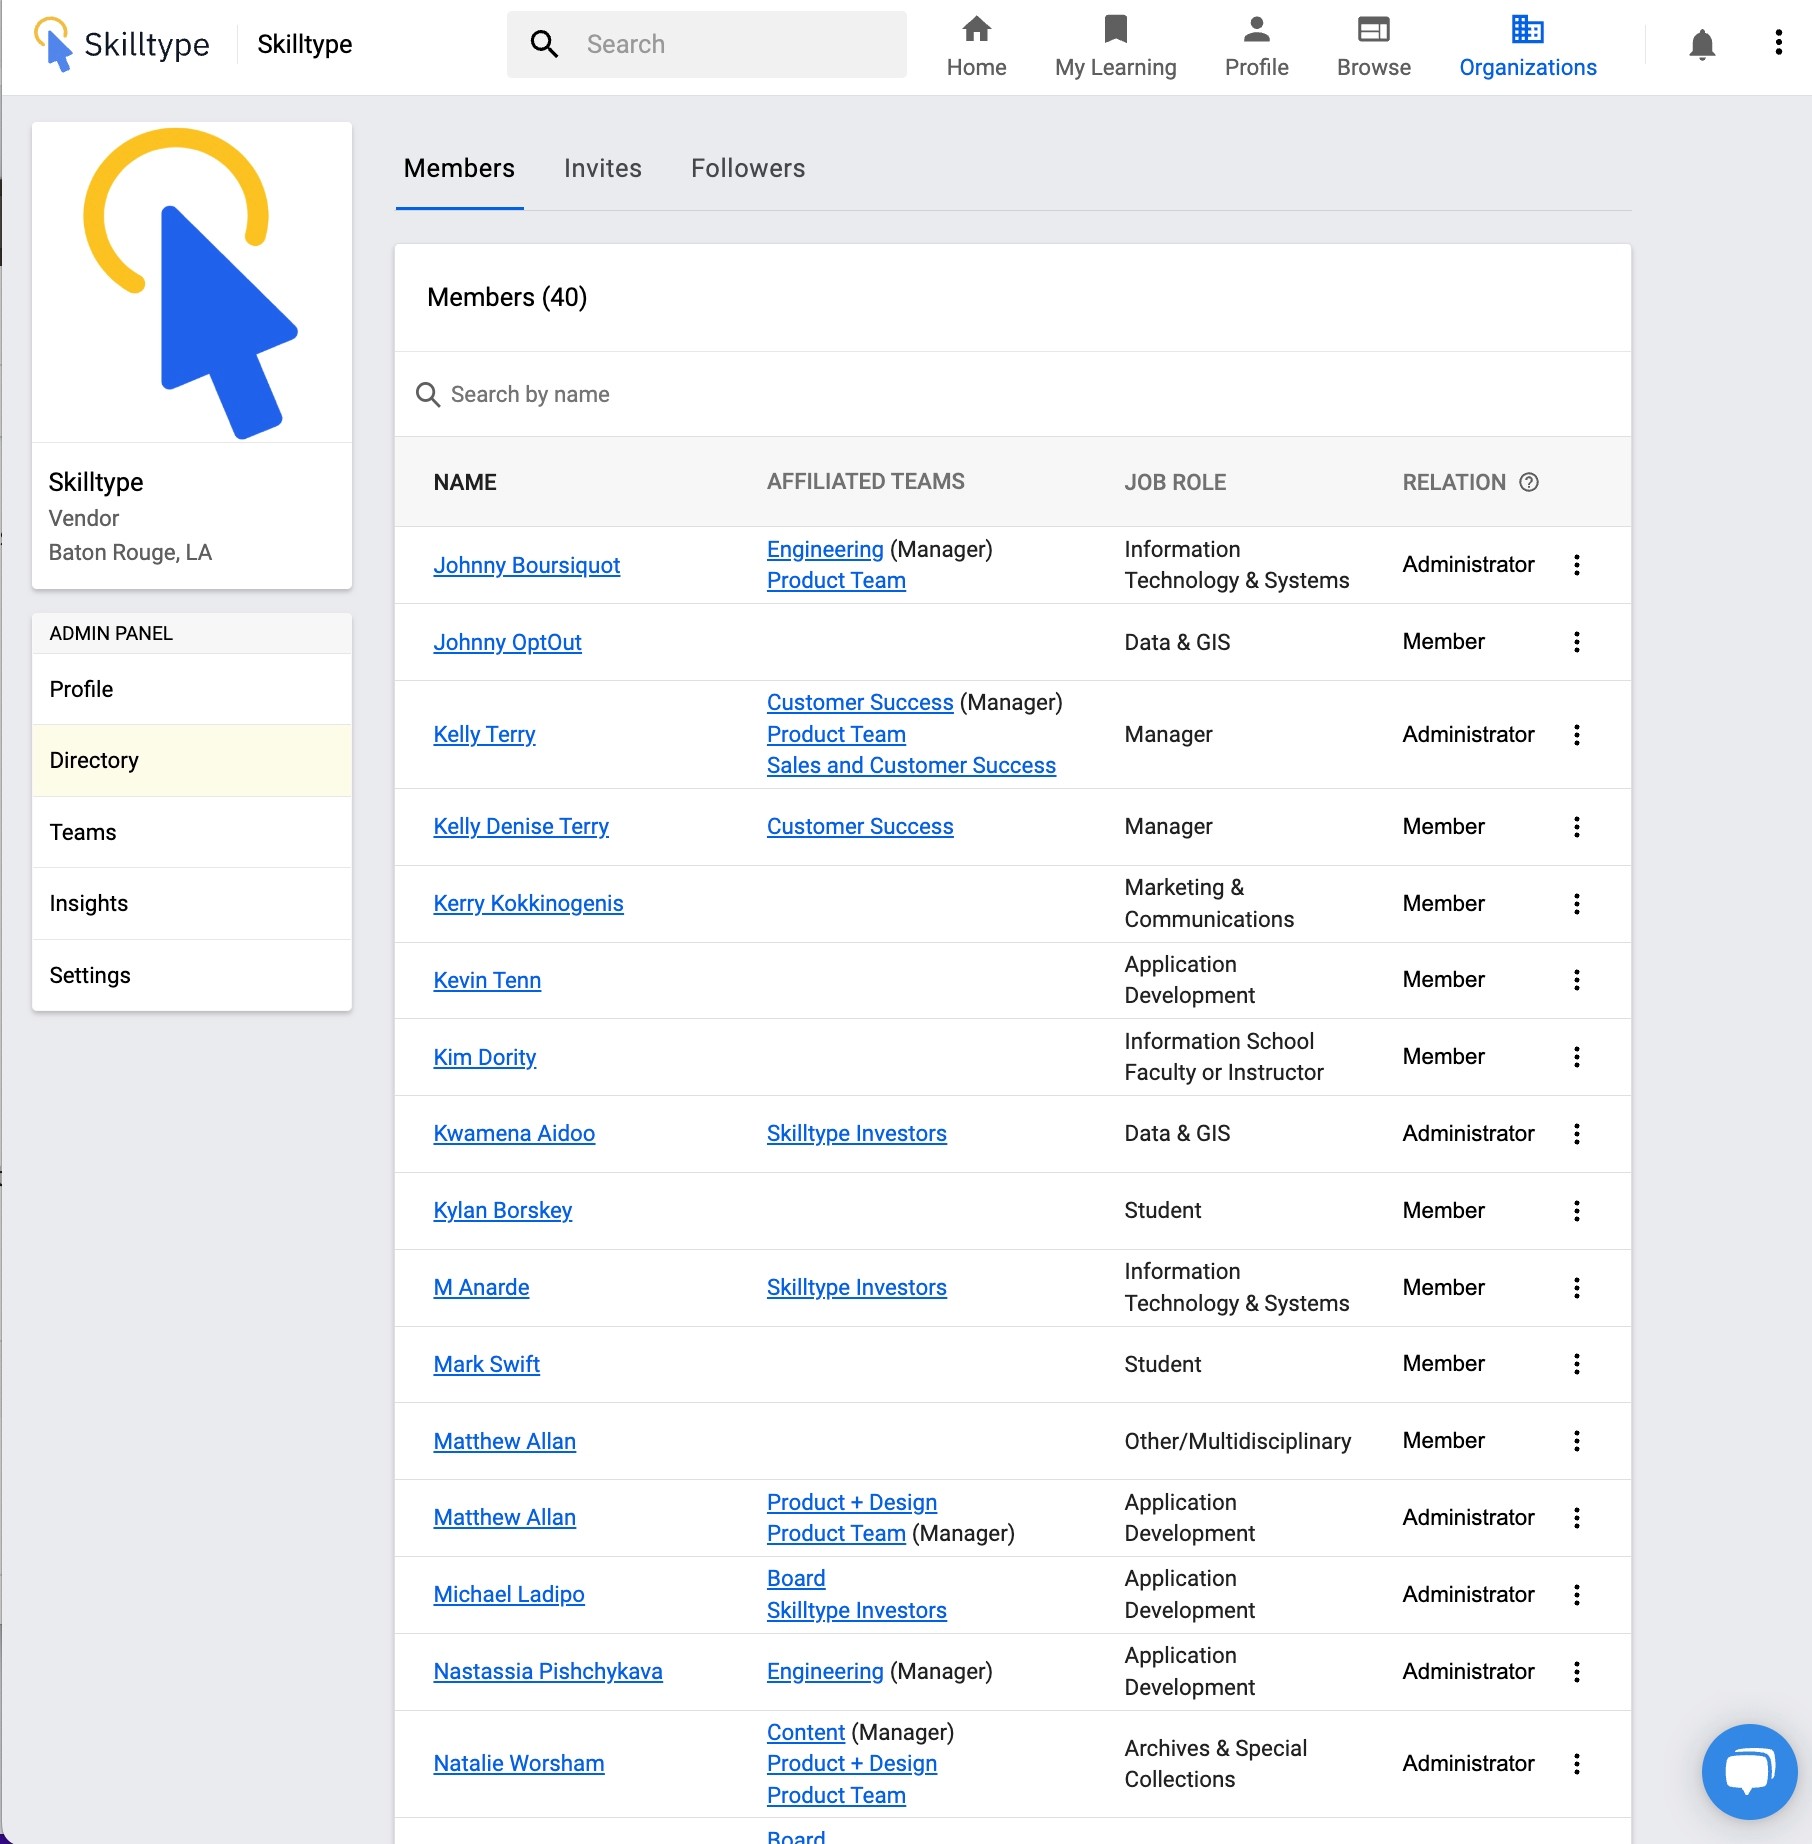Open row options for Kylan Borskey

point(1577,1211)
